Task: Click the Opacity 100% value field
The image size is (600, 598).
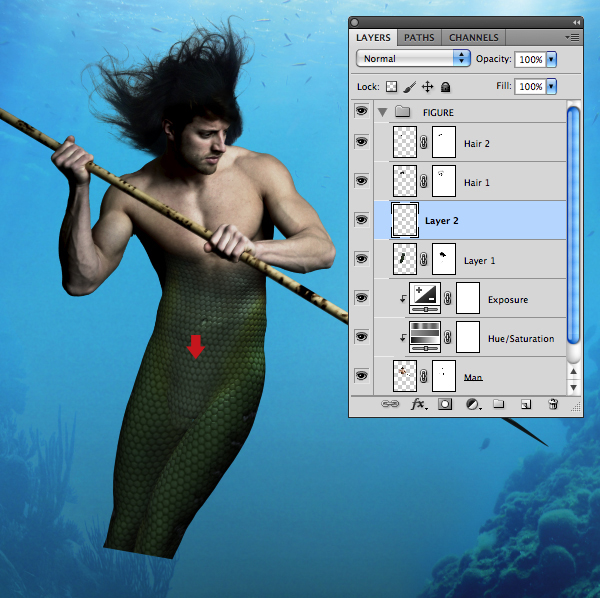Action: (530, 59)
